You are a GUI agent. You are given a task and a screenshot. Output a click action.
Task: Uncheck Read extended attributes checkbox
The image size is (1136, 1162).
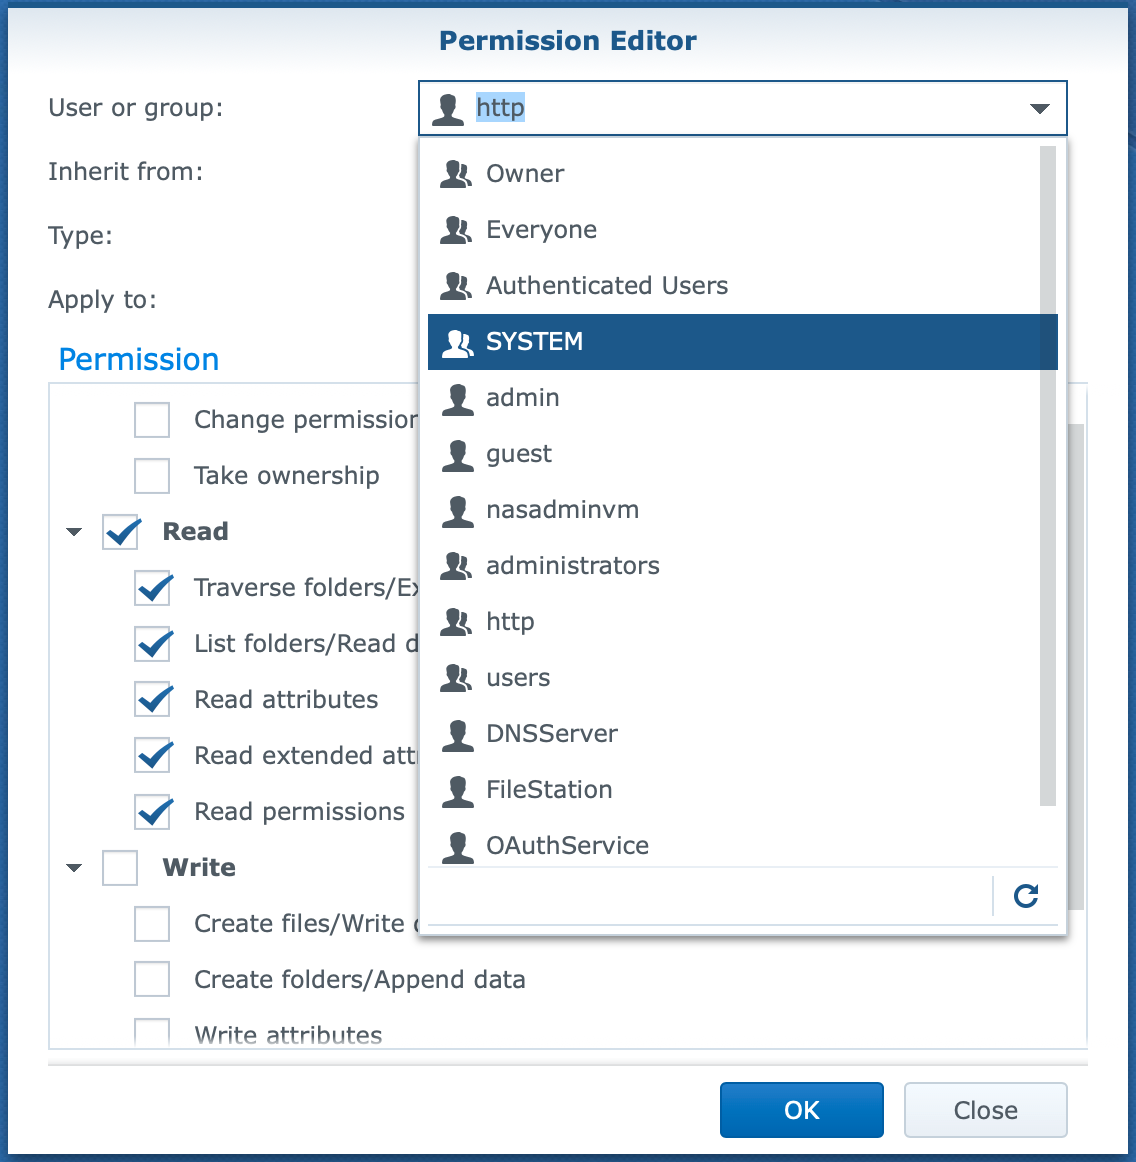tap(152, 756)
